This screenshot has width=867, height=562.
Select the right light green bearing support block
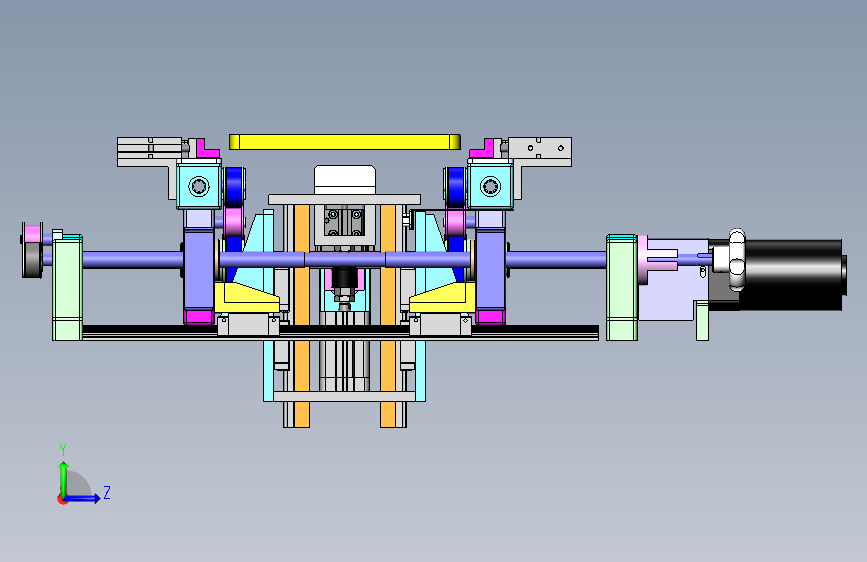click(x=622, y=287)
